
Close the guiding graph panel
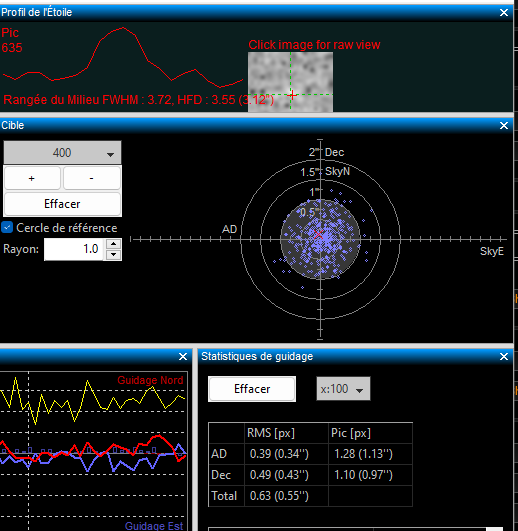pos(183,357)
